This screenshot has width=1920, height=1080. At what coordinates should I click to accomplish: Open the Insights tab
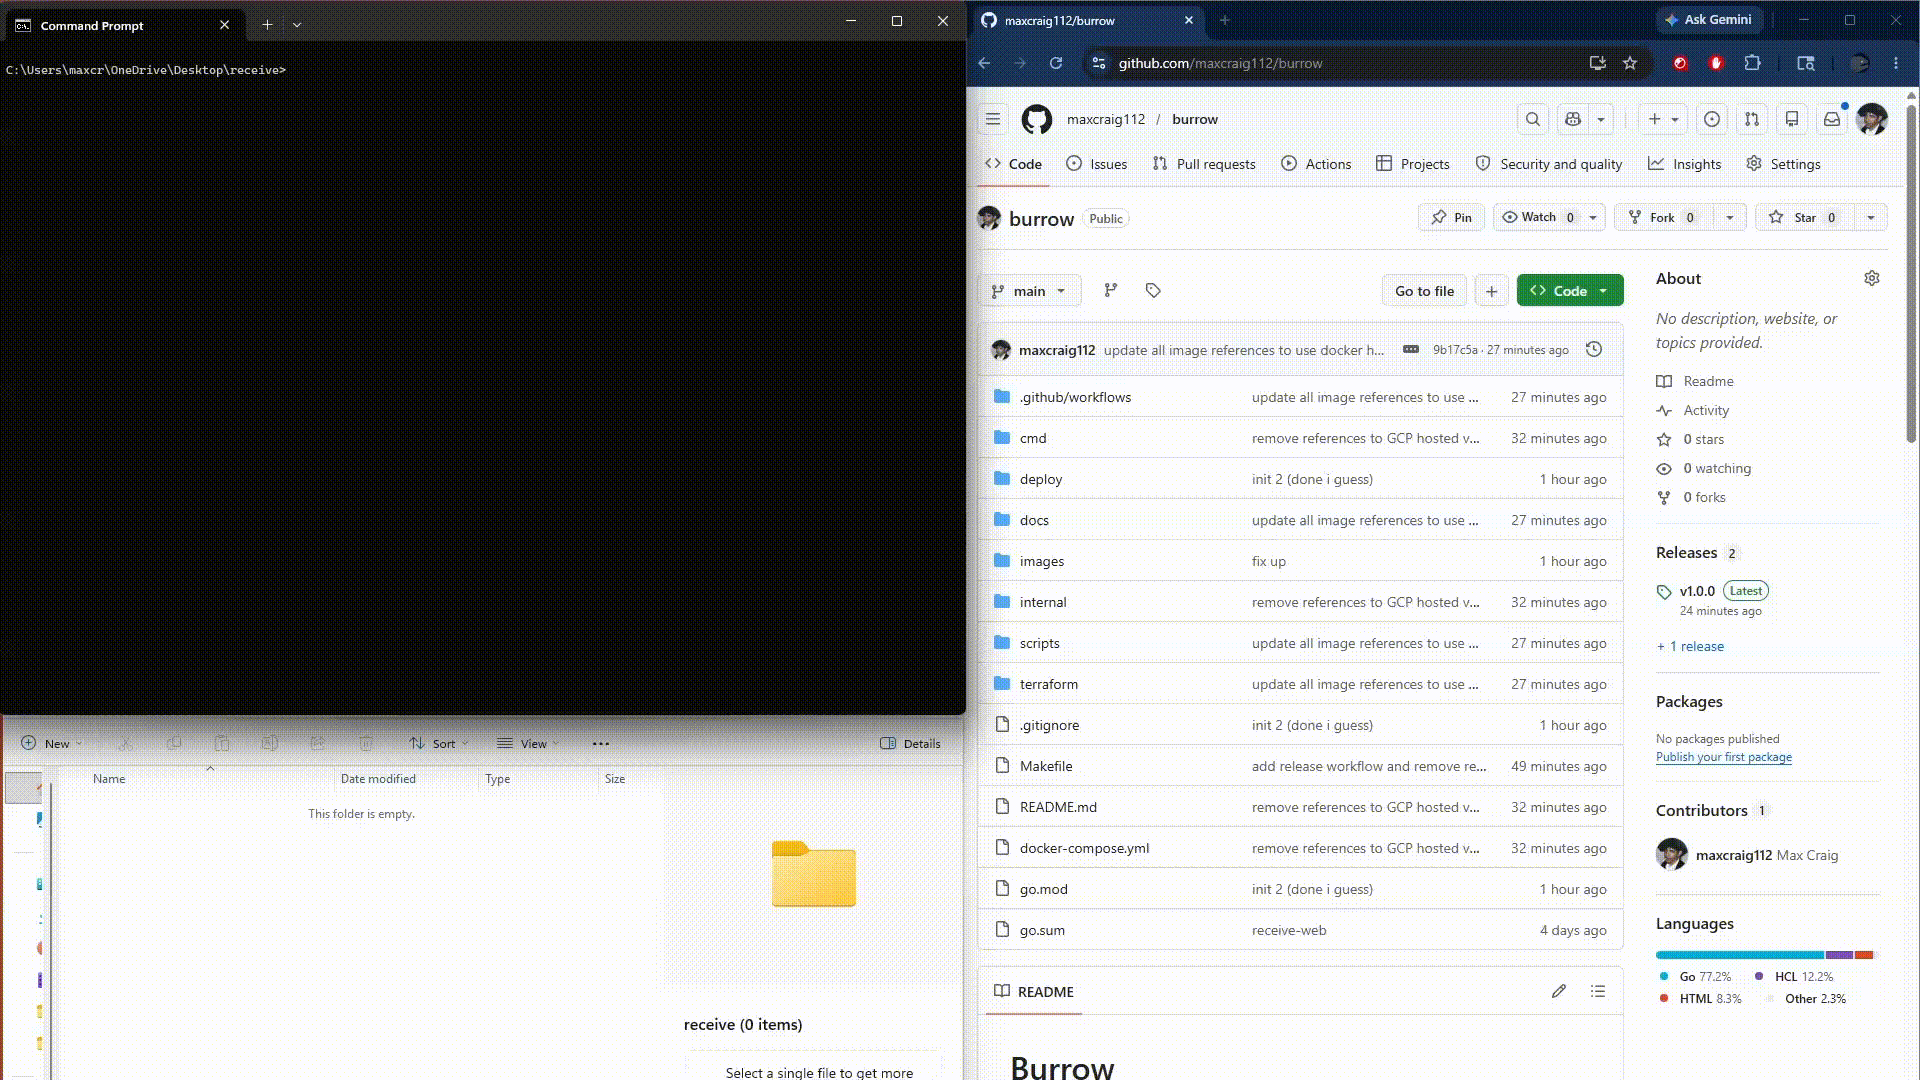pyautogui.click(x=1685, y=164)
